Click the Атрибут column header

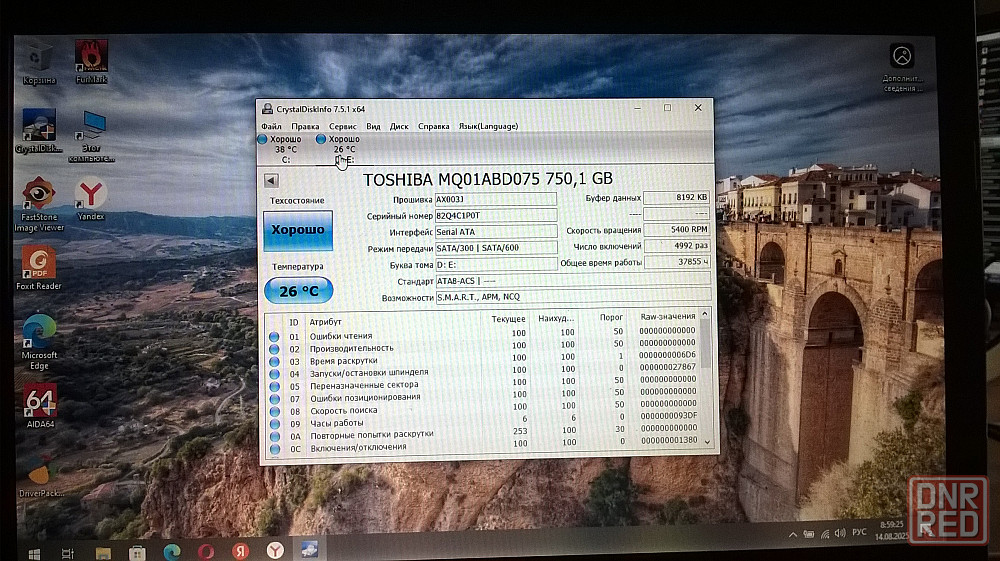pyautogui.click(x=325, y=322)
